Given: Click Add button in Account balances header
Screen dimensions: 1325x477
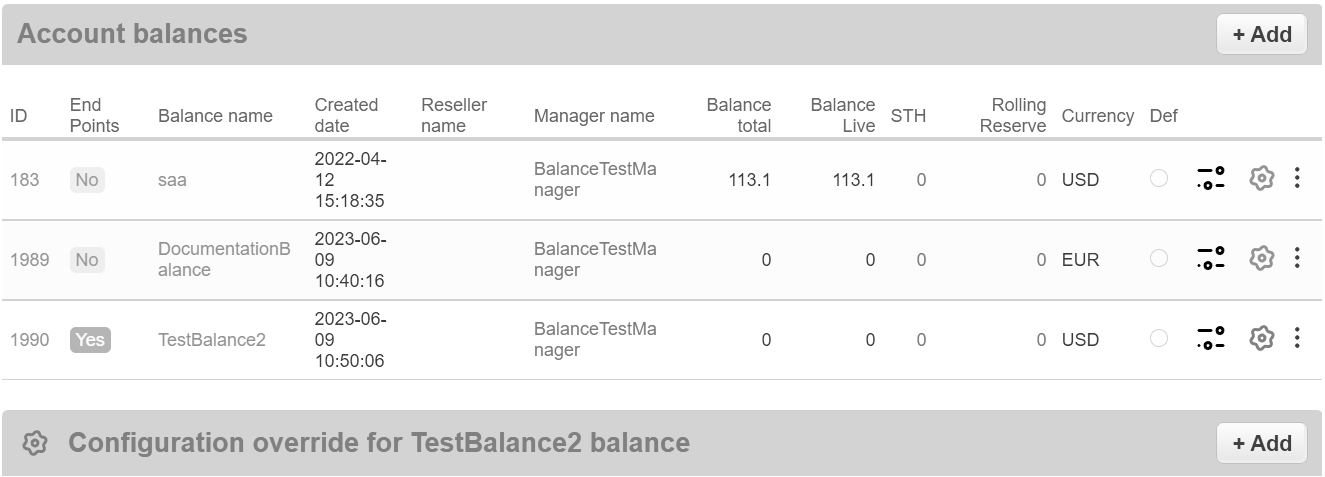Looking at the screenshot, I should click(1261, 34).
